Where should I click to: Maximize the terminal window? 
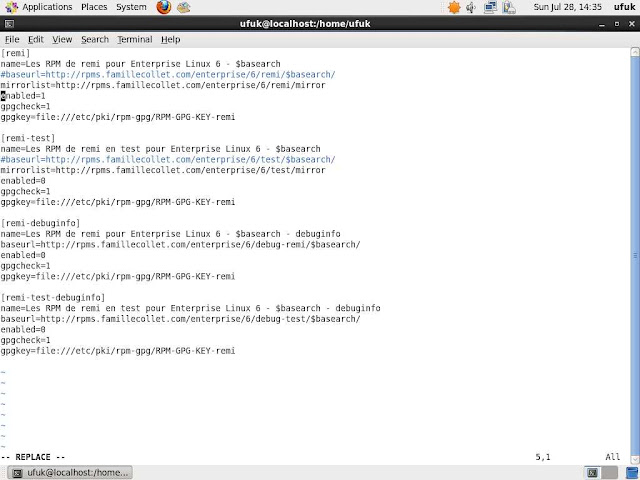(617, 24)
